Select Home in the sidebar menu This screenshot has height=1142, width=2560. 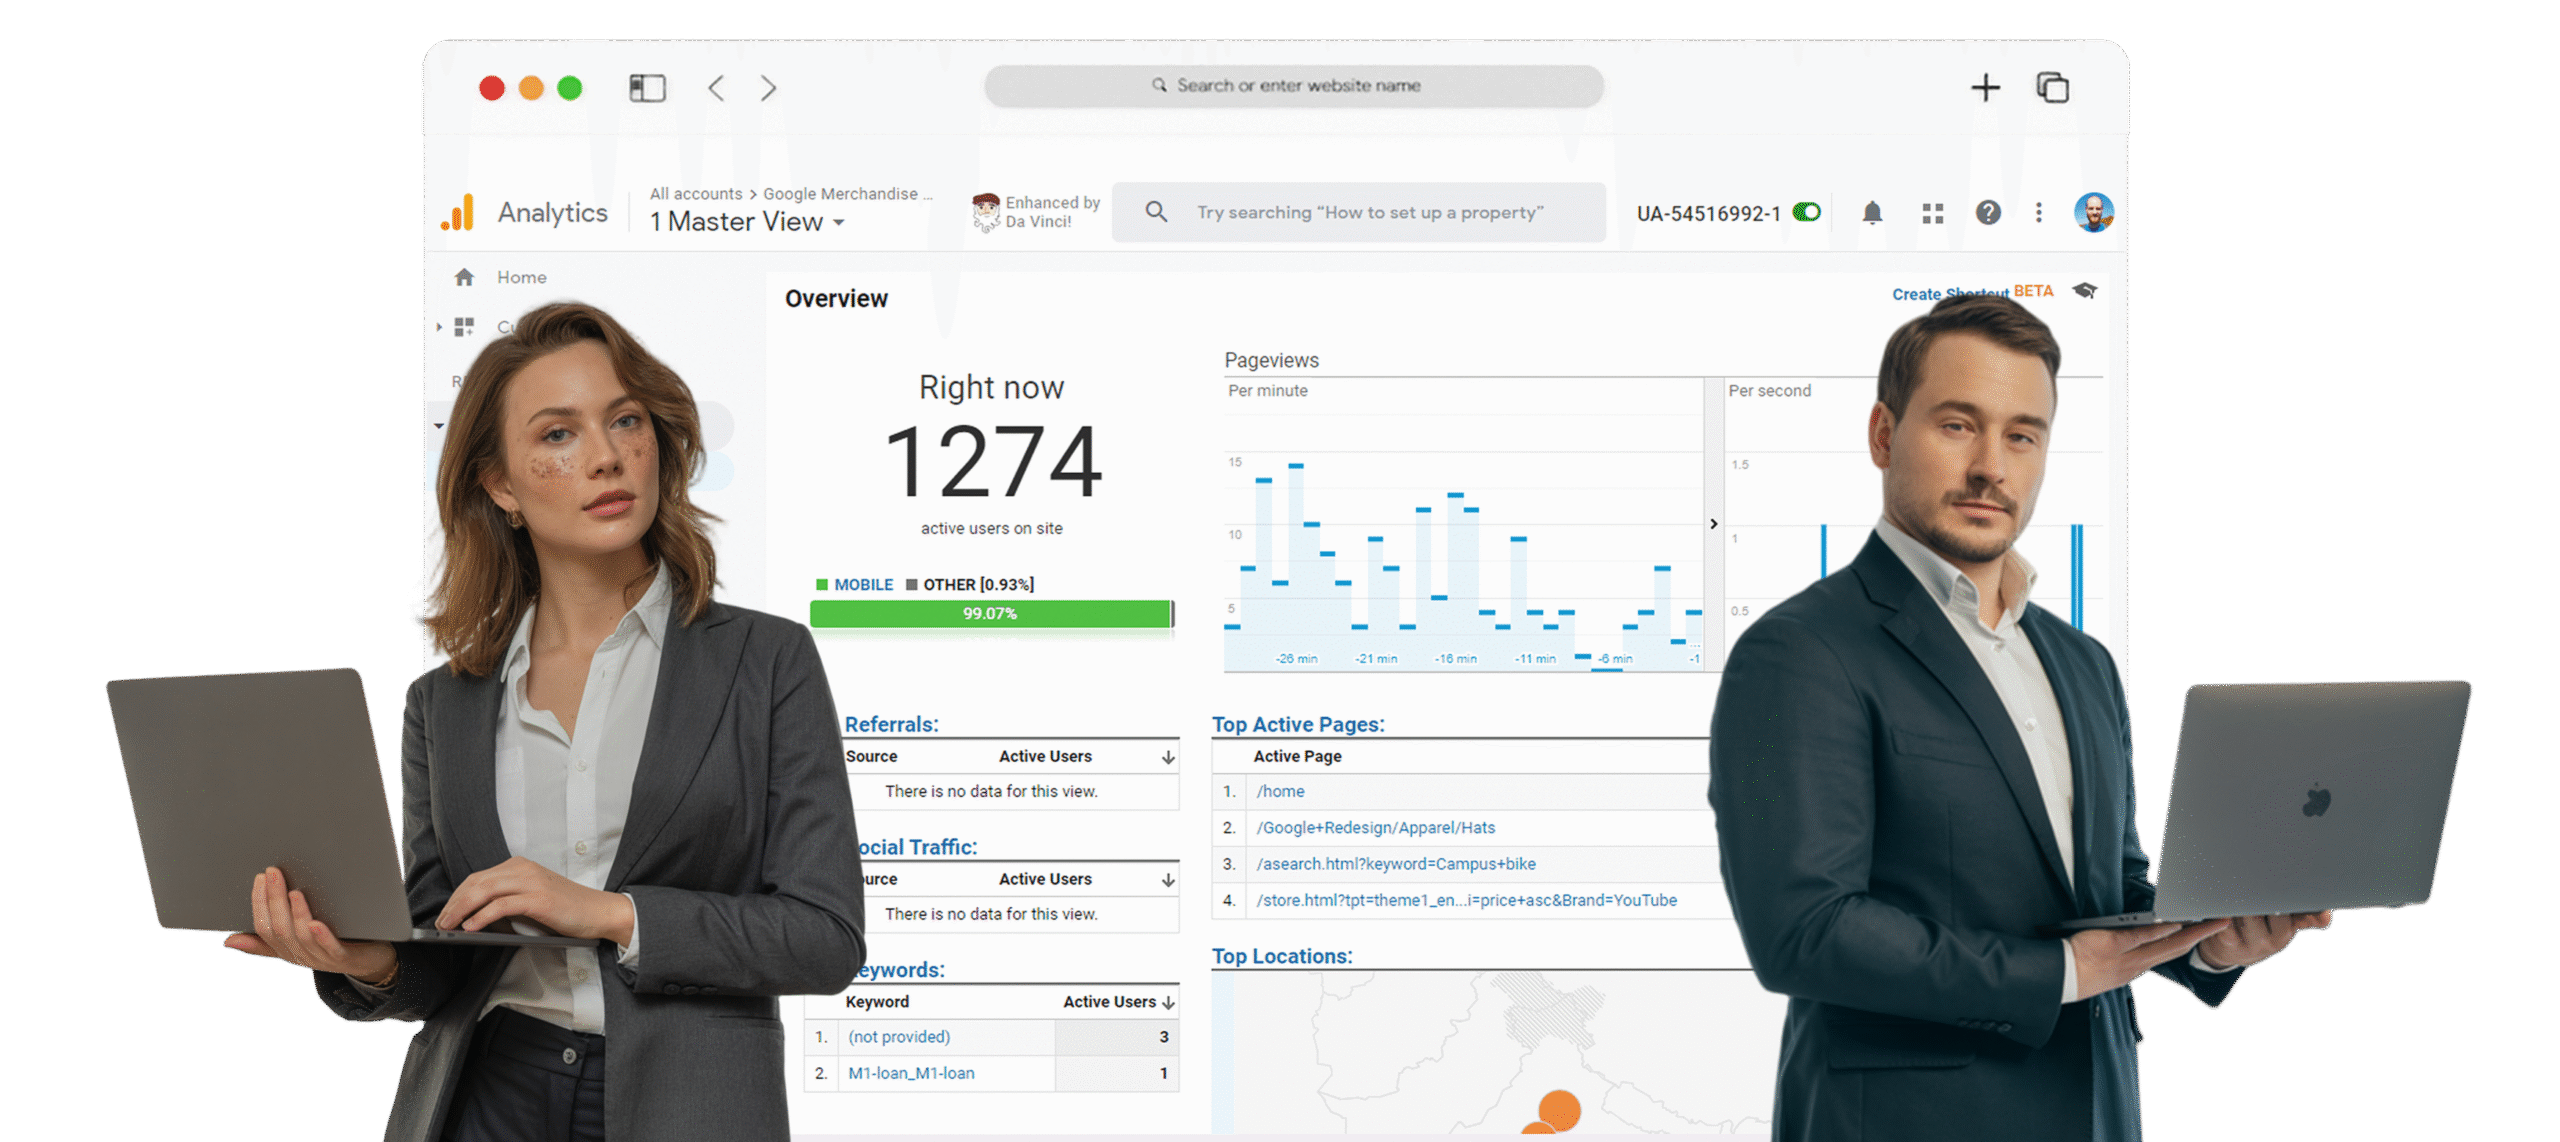tap(521, 277)
